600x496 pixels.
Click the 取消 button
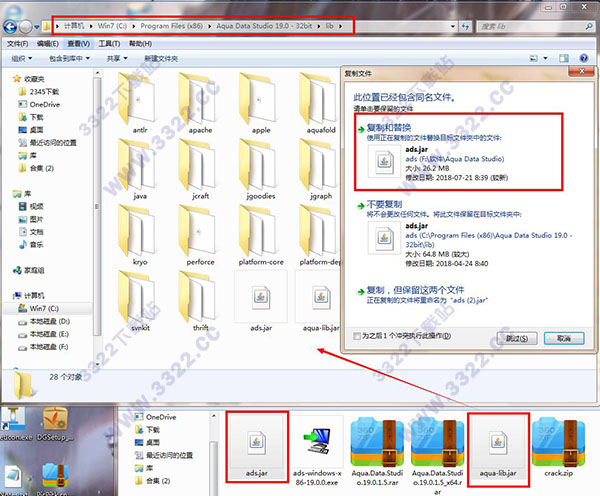pyautogui.click(x=564, y=338)
